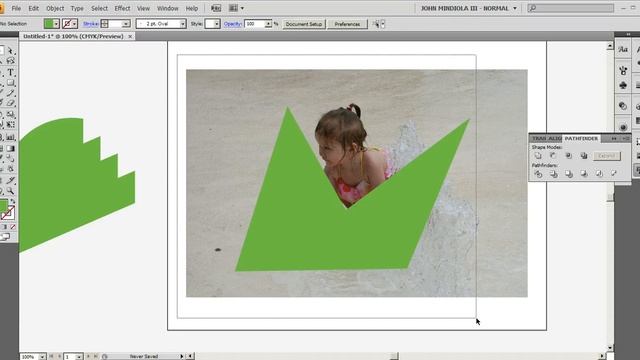The height and width of the screenshot is (360, 640).
Task: Open the Brushes panel icon in dock
Action: tap(623, 70)
